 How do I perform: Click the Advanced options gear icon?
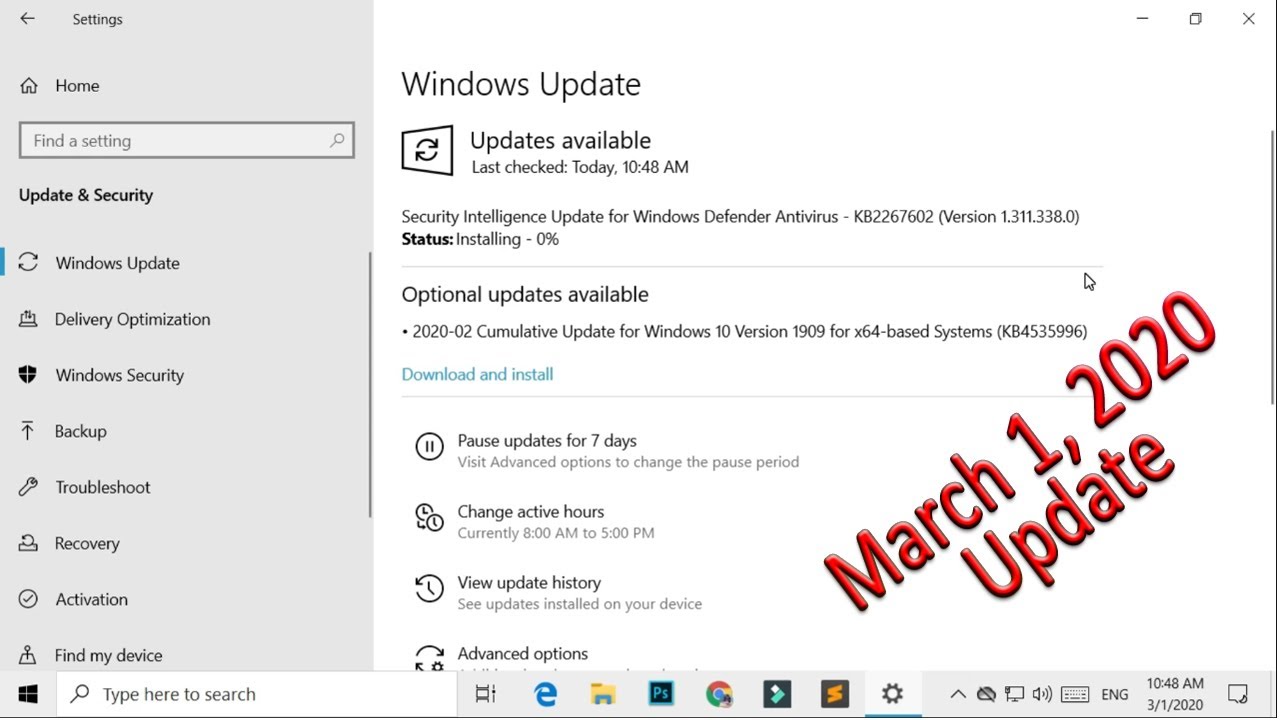point(429,657)
